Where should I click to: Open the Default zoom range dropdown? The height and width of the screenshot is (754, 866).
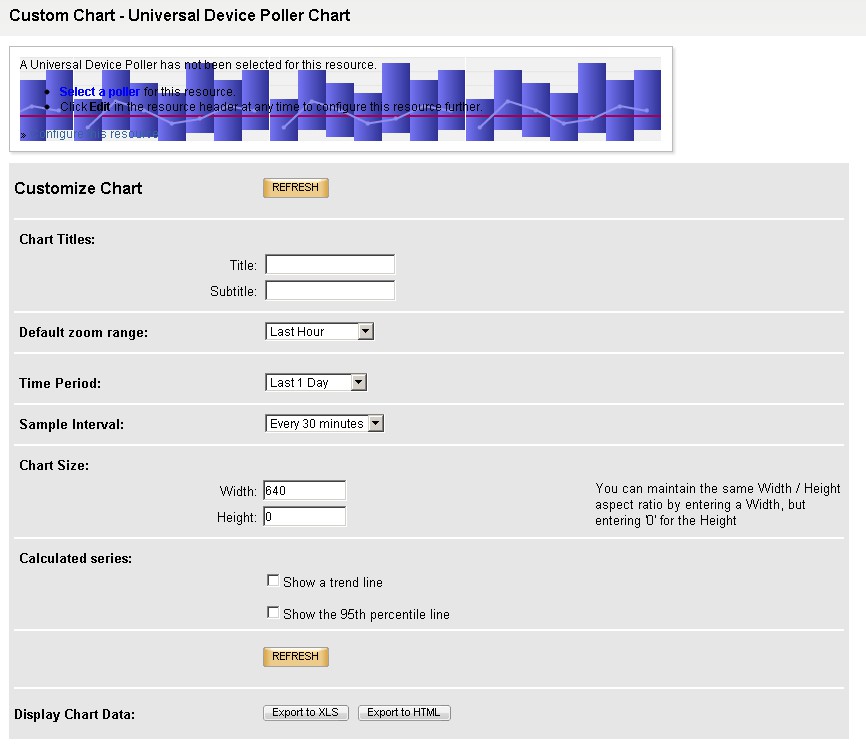click(x=319, y=331)
